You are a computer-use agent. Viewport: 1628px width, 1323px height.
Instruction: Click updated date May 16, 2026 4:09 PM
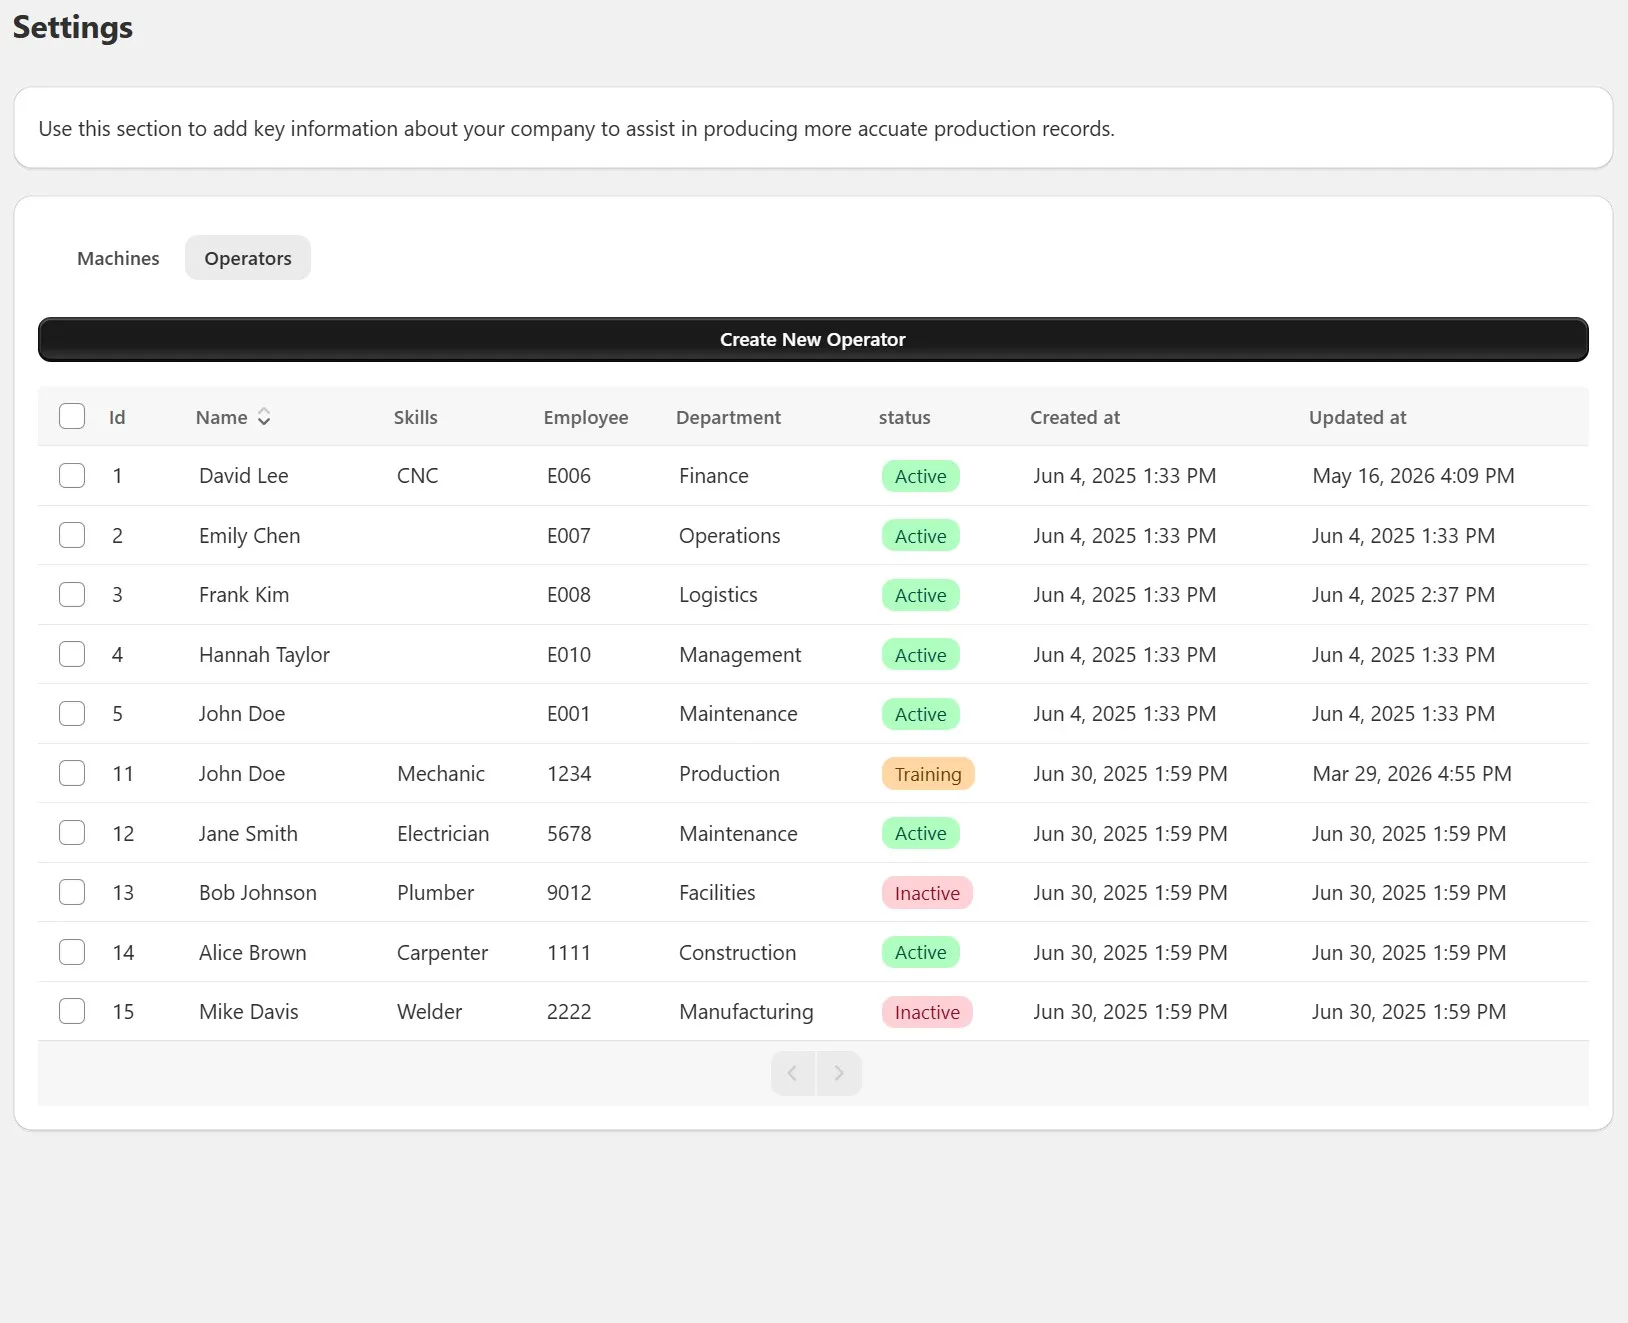point(1413,476)
